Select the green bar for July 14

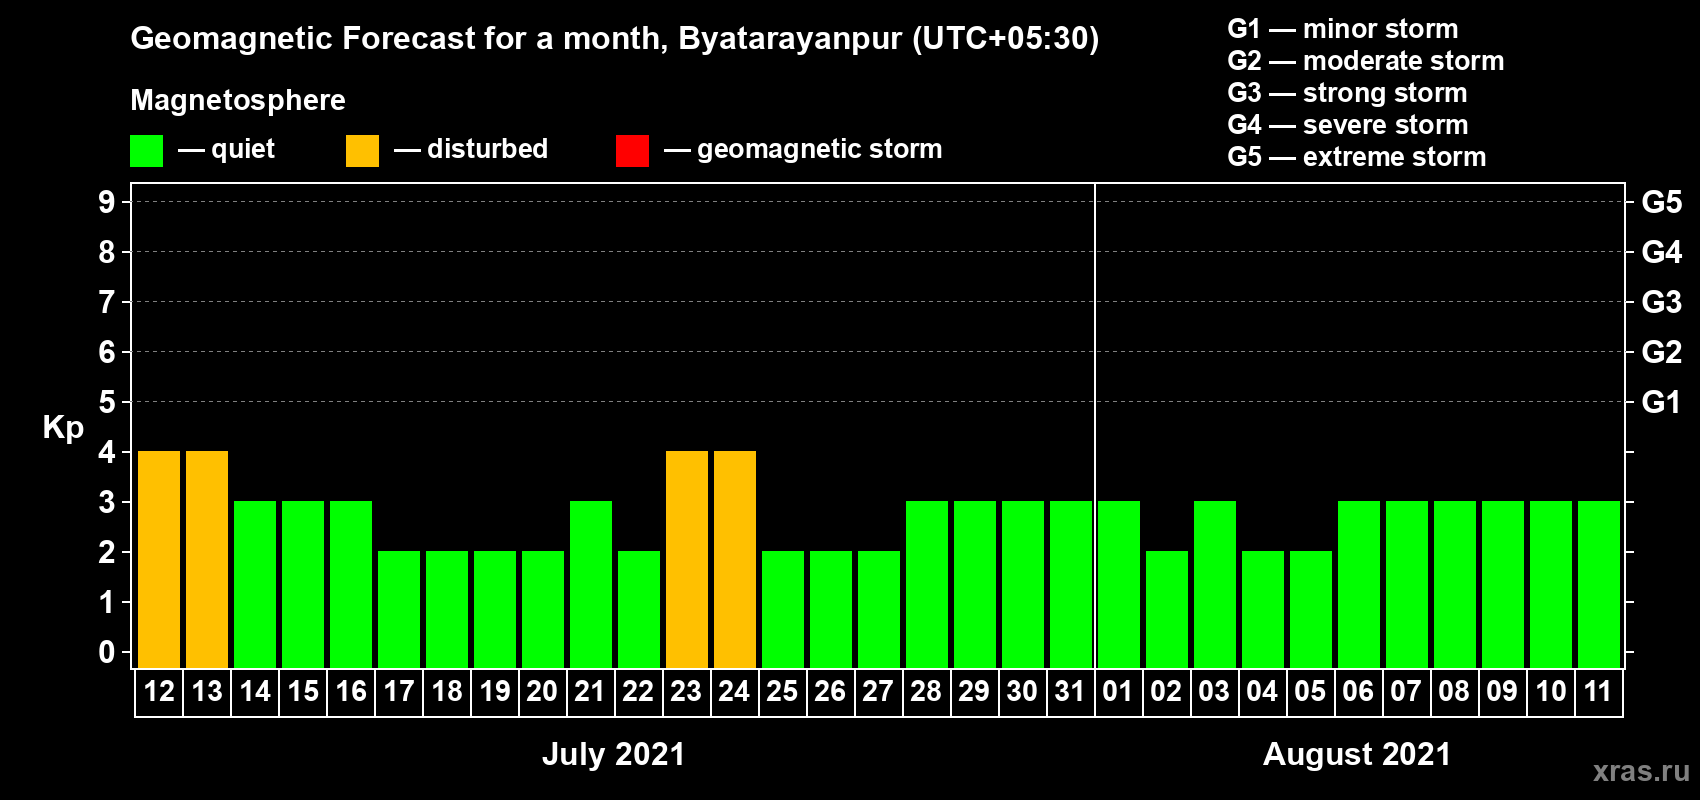pyautogui.click(x=255, y=584)
